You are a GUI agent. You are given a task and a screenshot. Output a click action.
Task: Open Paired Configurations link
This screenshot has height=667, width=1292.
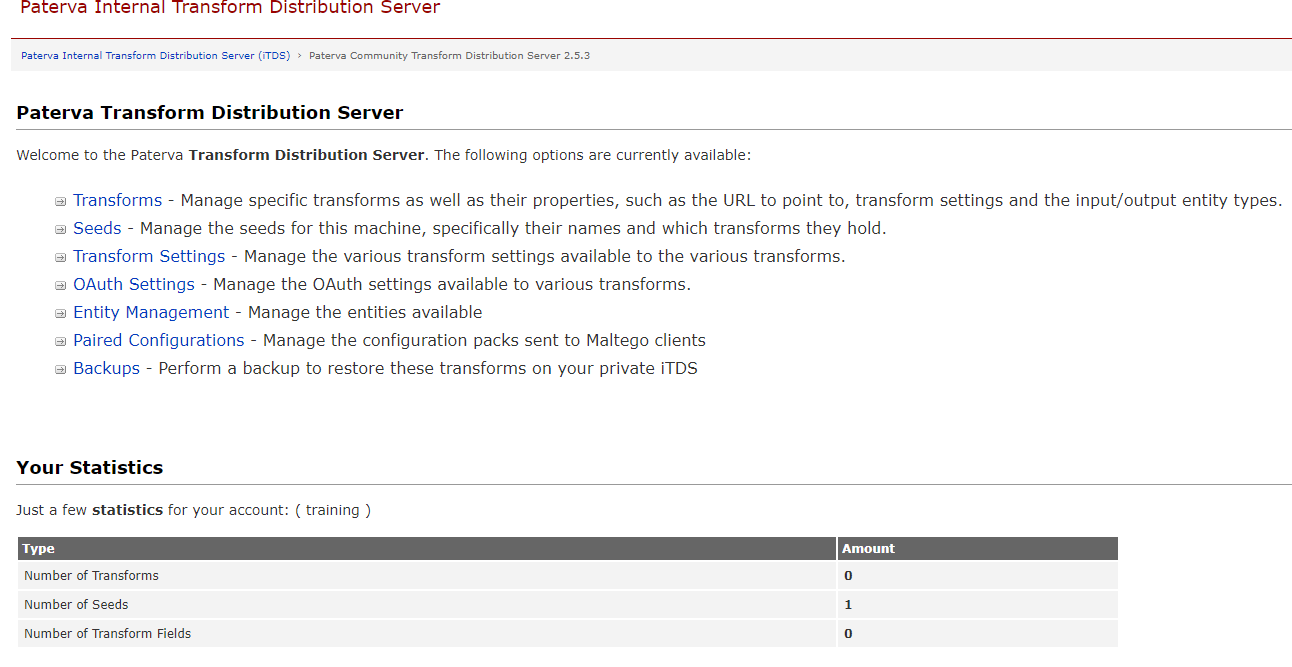coord(159,340)
